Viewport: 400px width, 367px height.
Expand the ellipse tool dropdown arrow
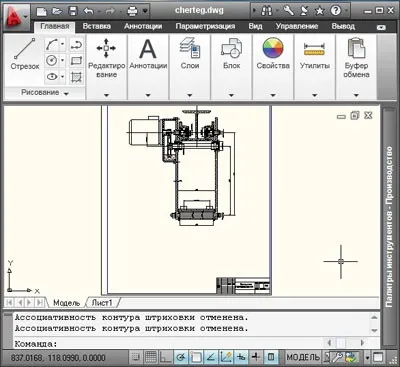pos(62,77)
